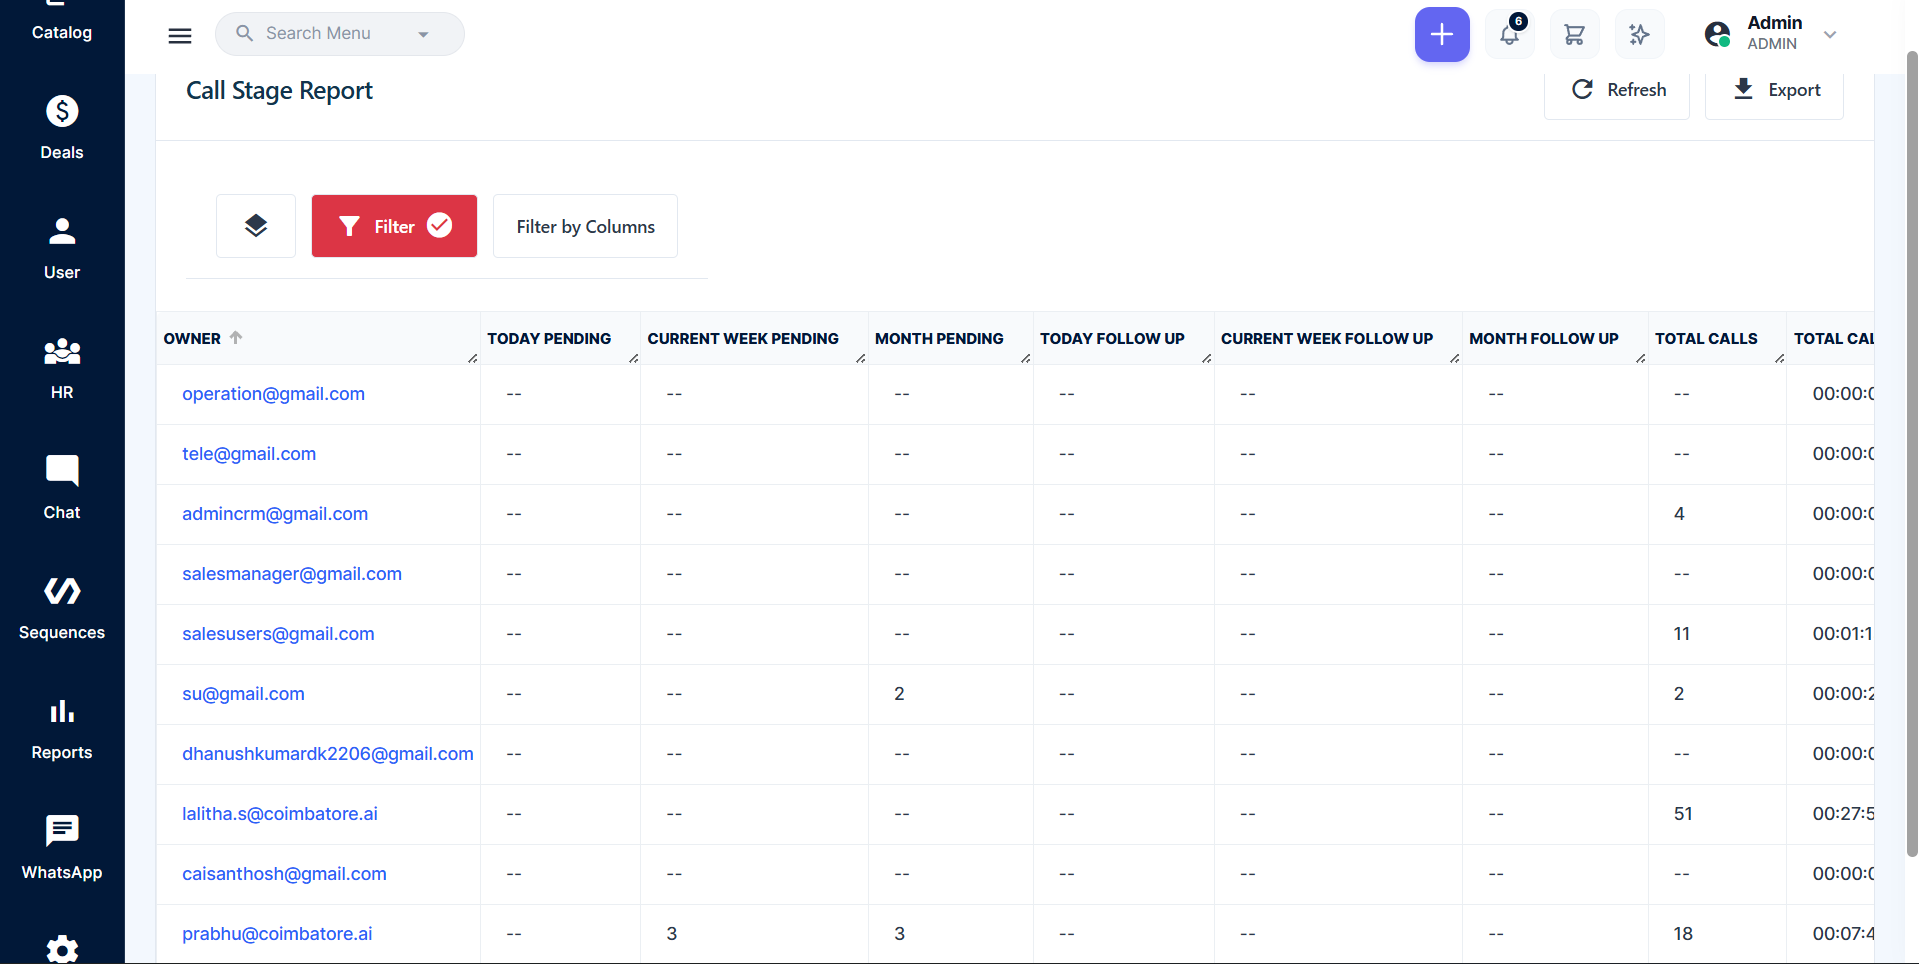Click the Call Stage Report title
This screenshot has height=964, width=1919.
[x=279, y=91]
